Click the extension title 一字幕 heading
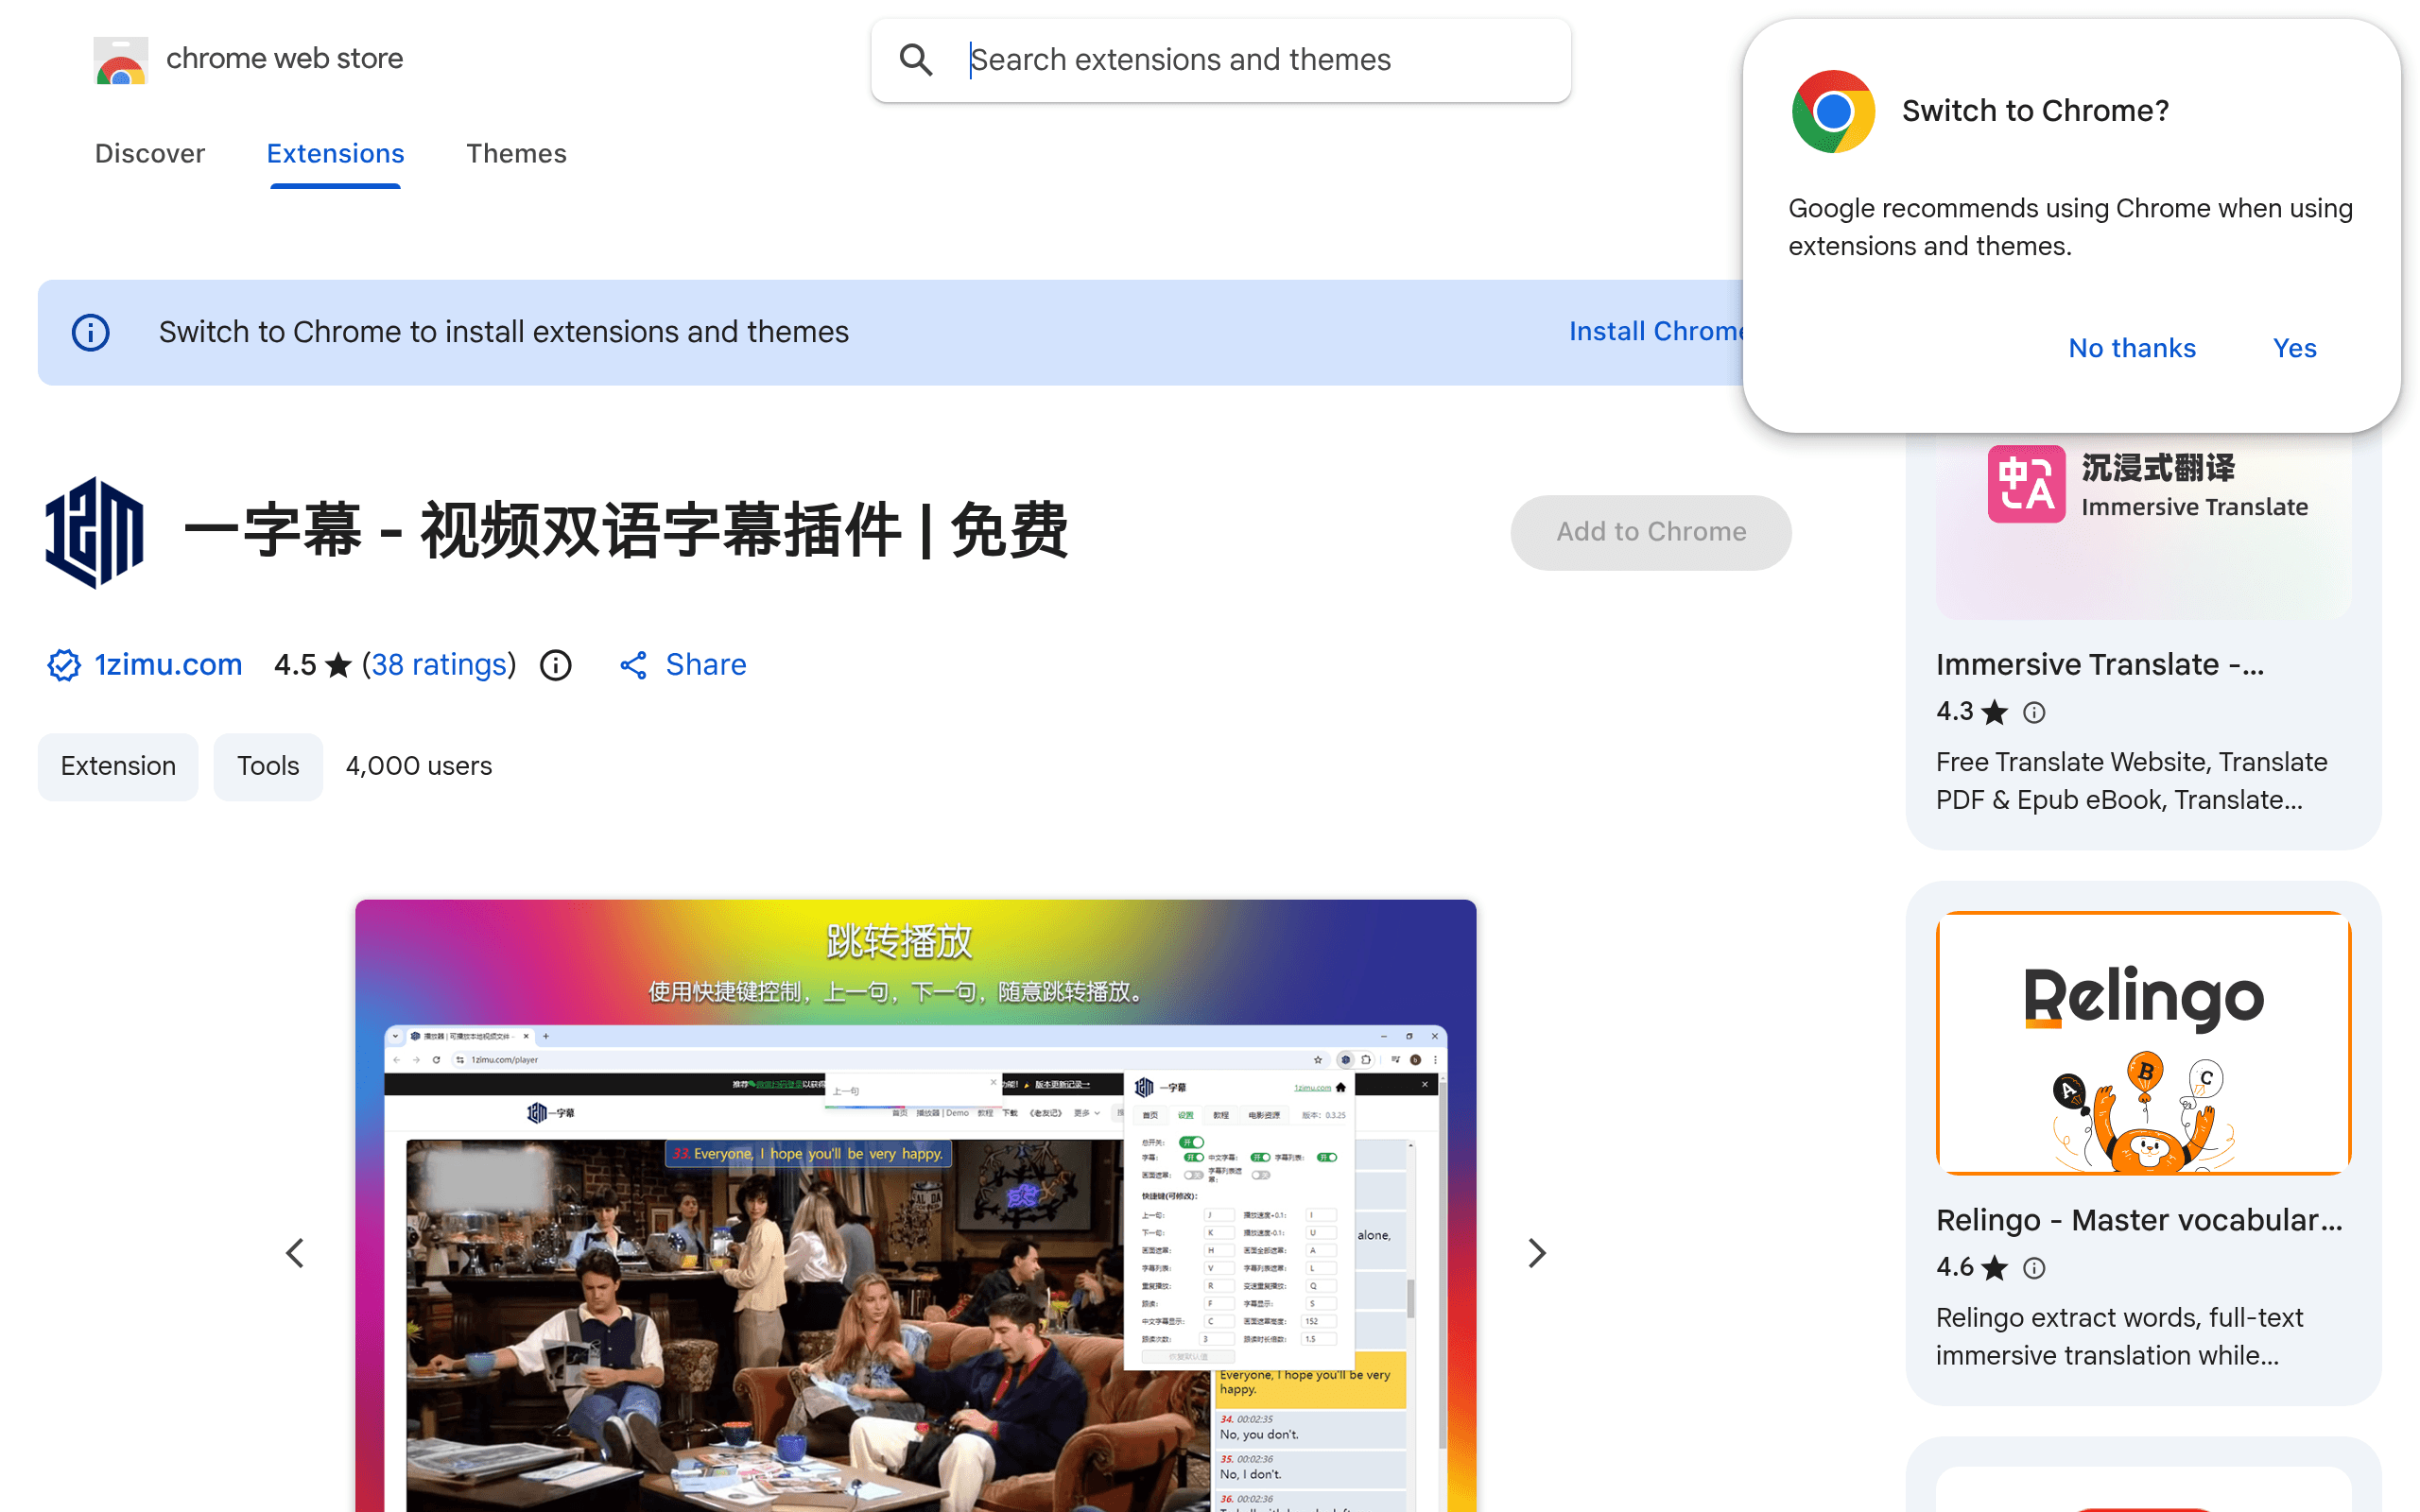 pyautogui.click(x=627, y=531)
